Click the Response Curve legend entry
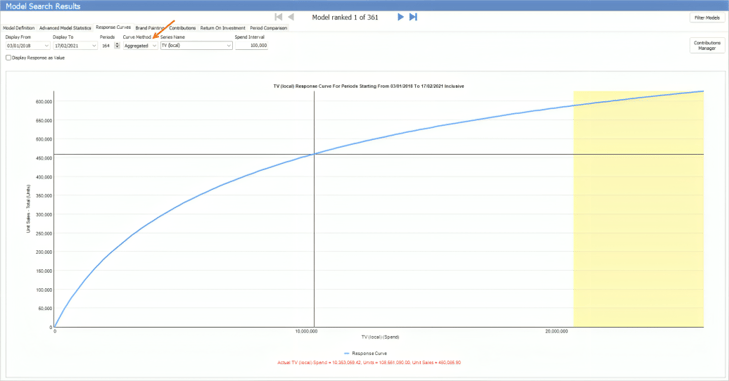The width and height of the screenshot is (729, 381). coord(365,354)
